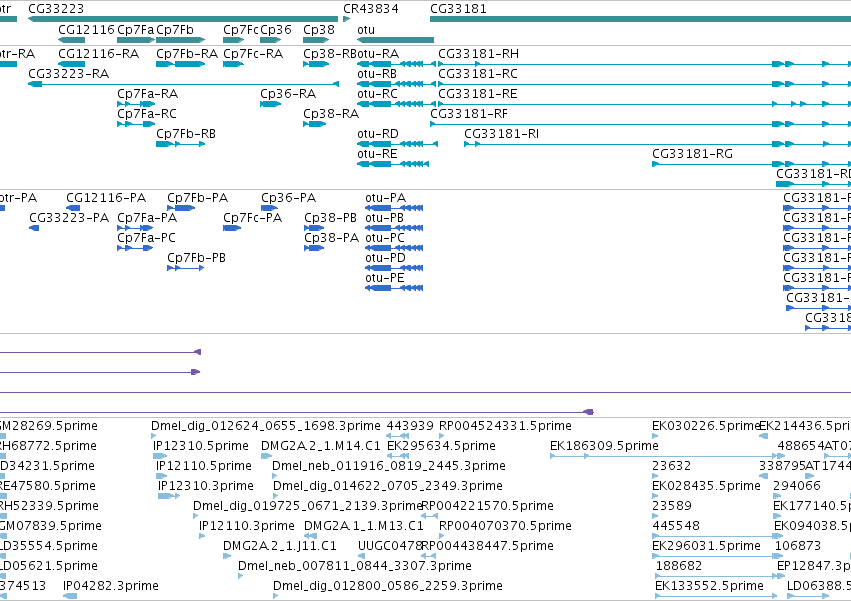This screenshot has height=601, width=851.
Task: Select the IP12310.5prime EST label
Action: [x=201, y=446]
